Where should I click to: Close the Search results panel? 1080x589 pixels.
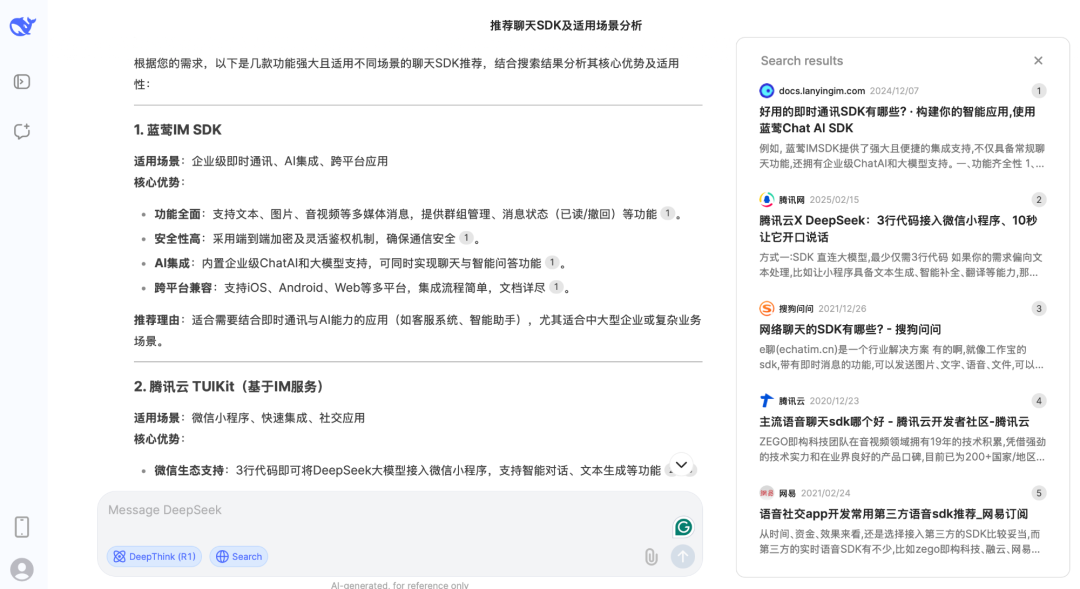1038,61
